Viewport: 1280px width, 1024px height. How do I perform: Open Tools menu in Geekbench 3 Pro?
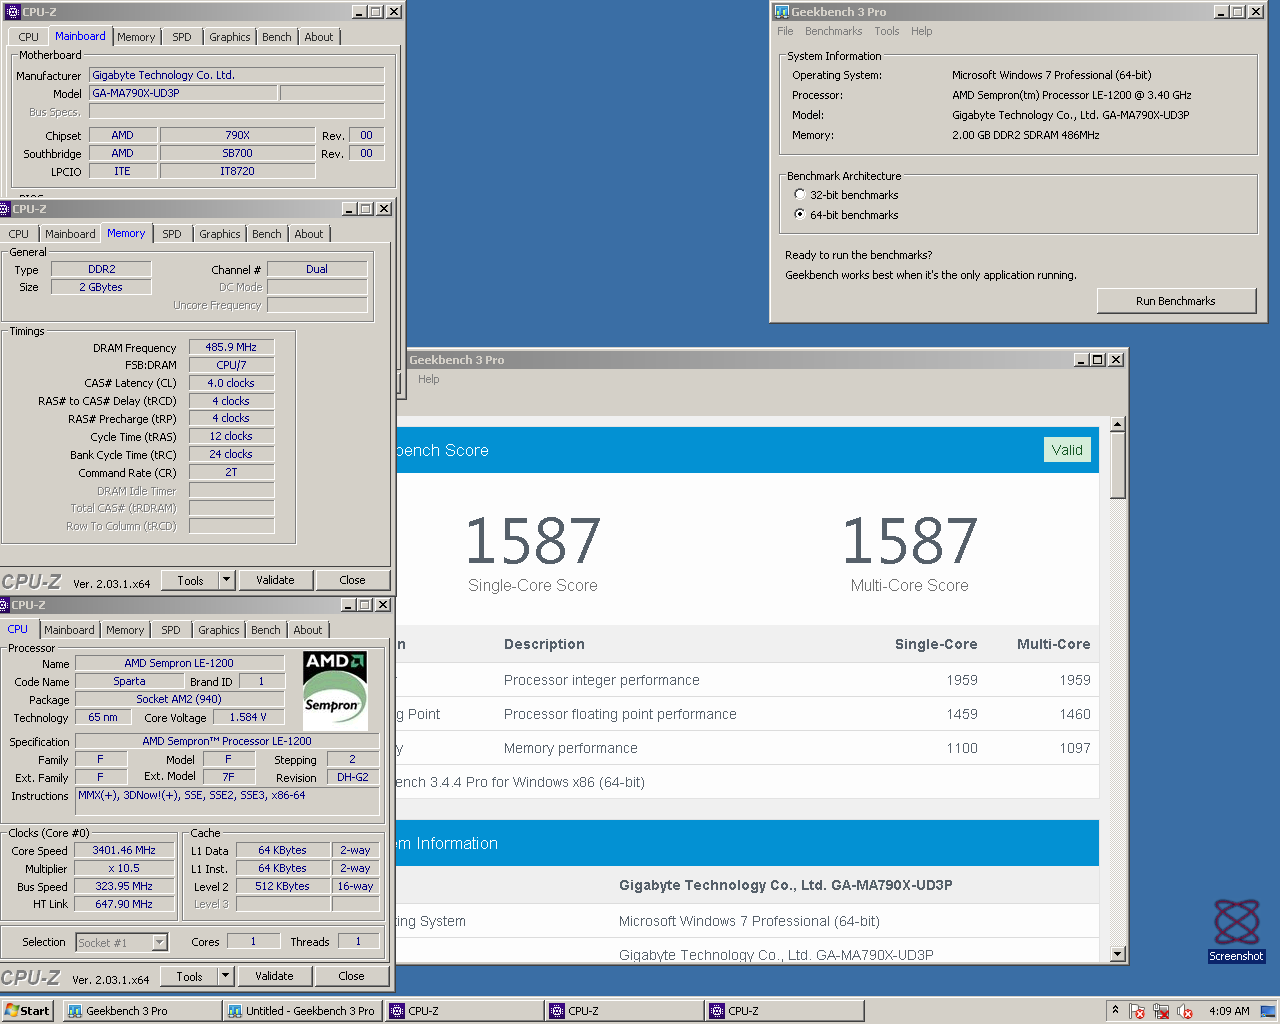(x=886, y=31)
